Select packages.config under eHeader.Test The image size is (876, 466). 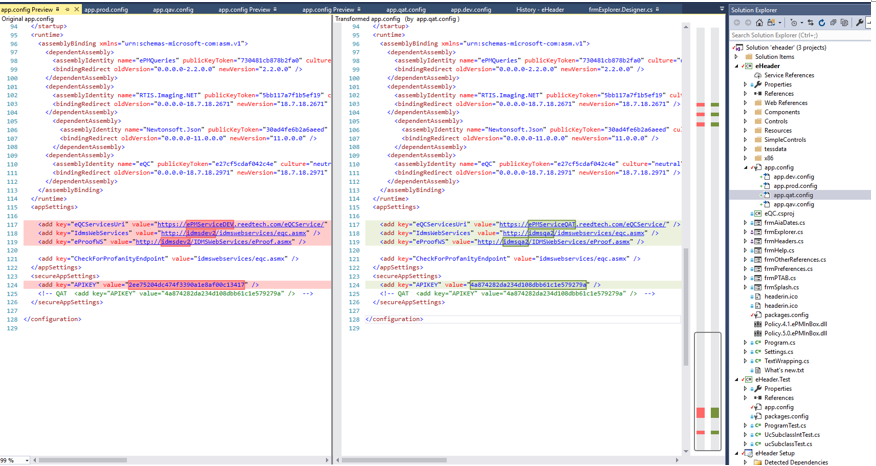coord(786,416)
